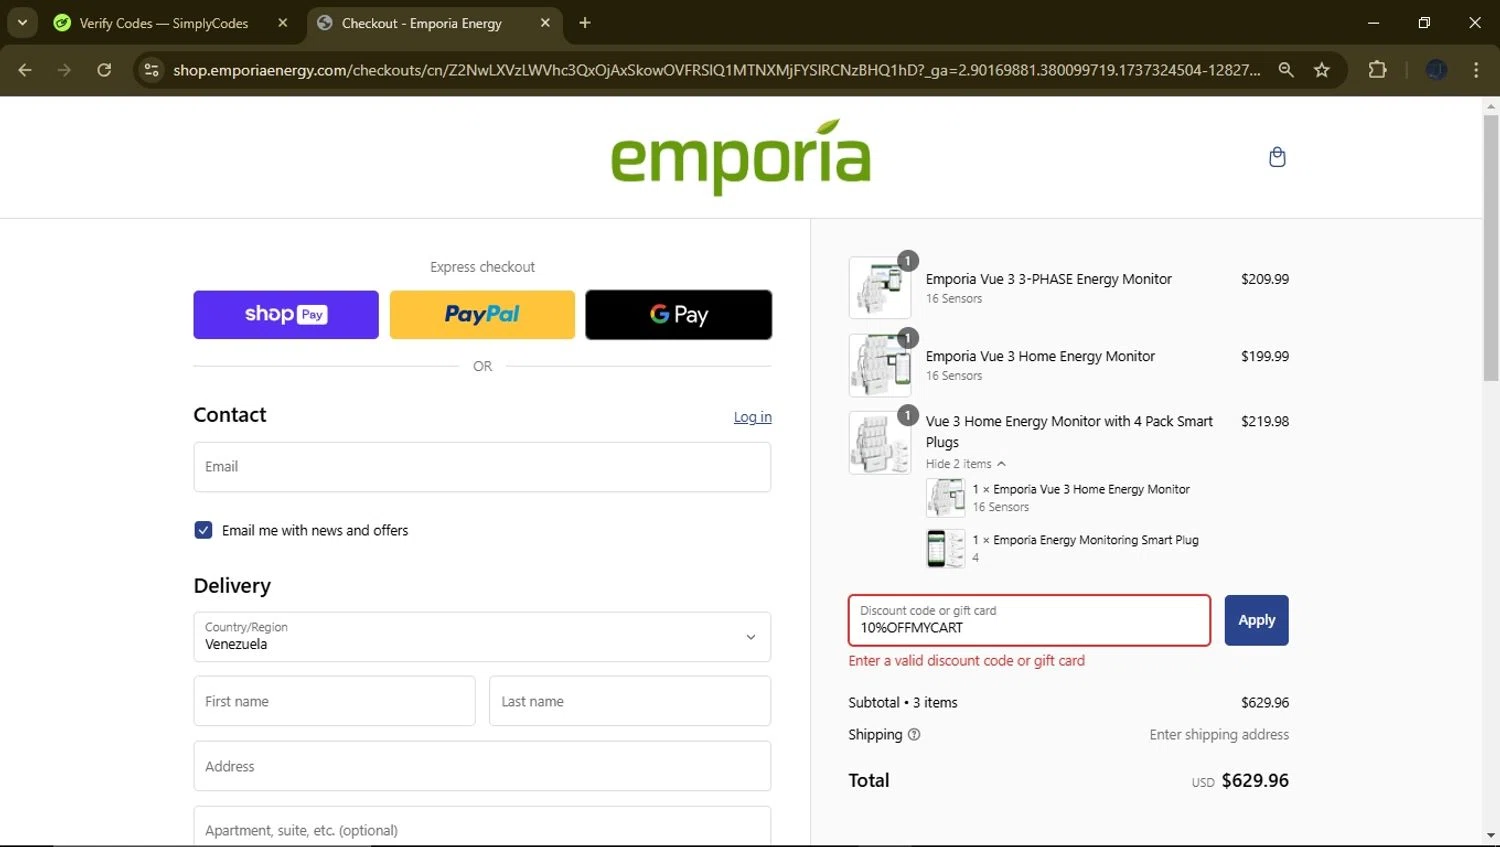The image size is (1500, 847).
Task: Click the Contact section heading
Action: 230,415
